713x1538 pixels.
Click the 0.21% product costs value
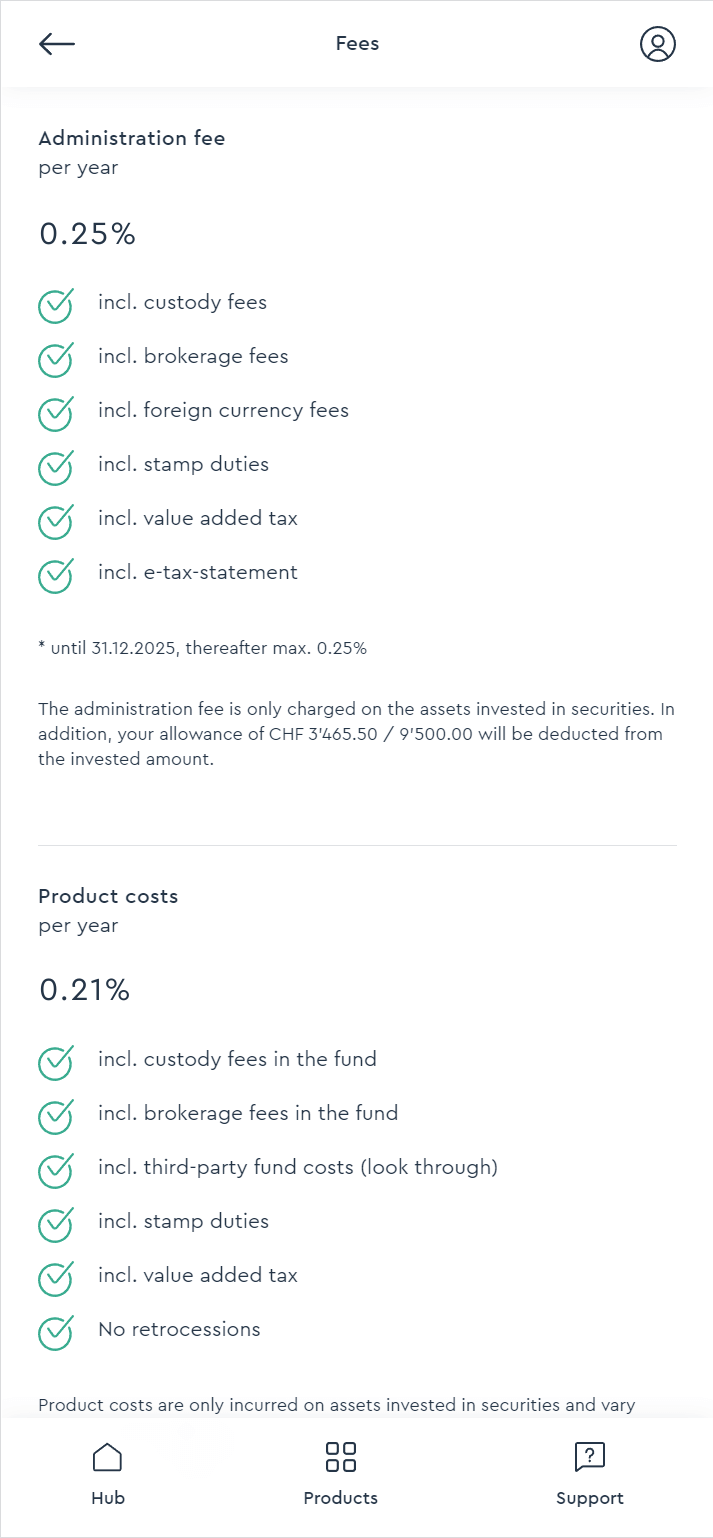coord(85,991)
